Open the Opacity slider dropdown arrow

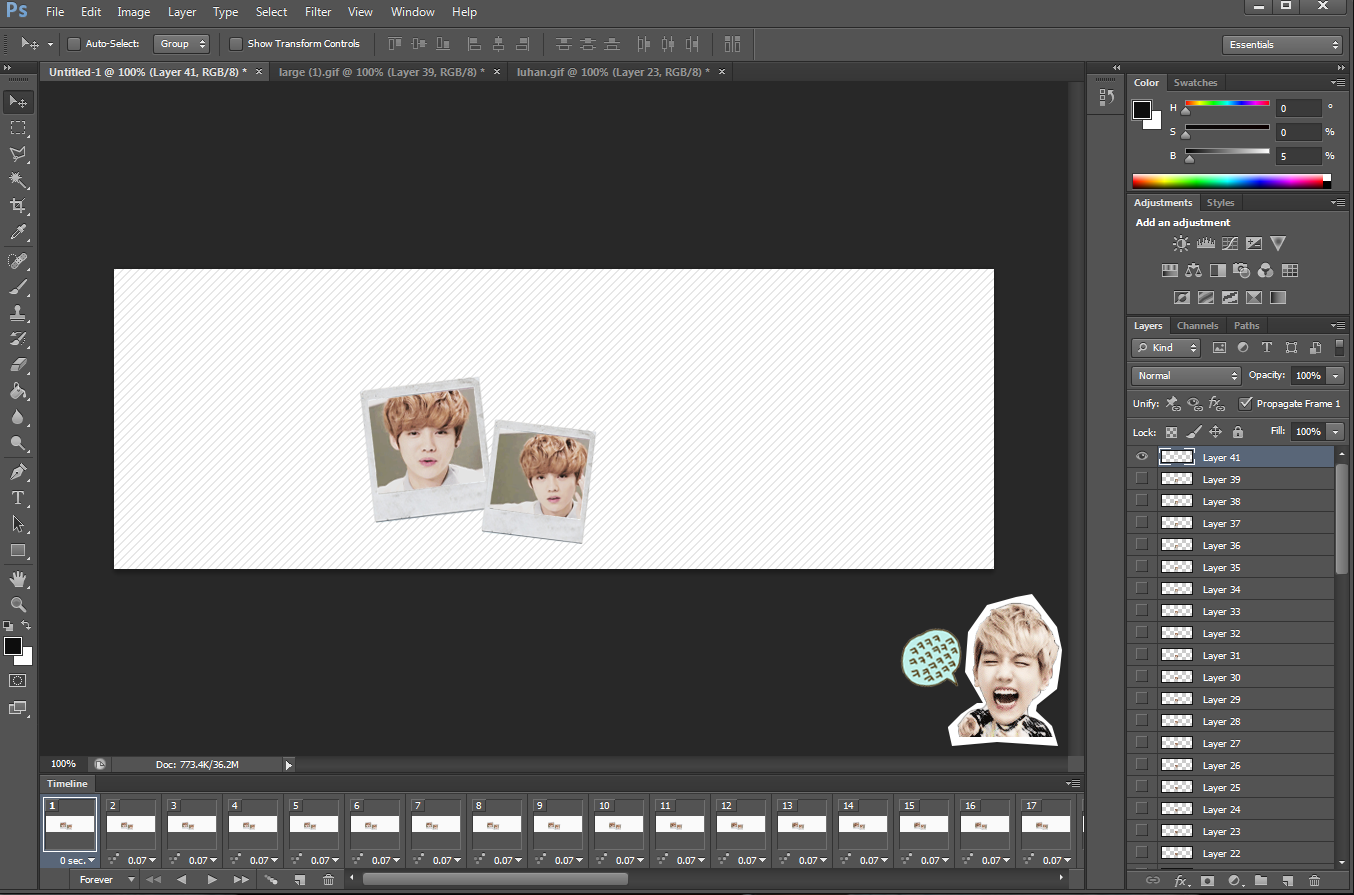click(1336, 376)
